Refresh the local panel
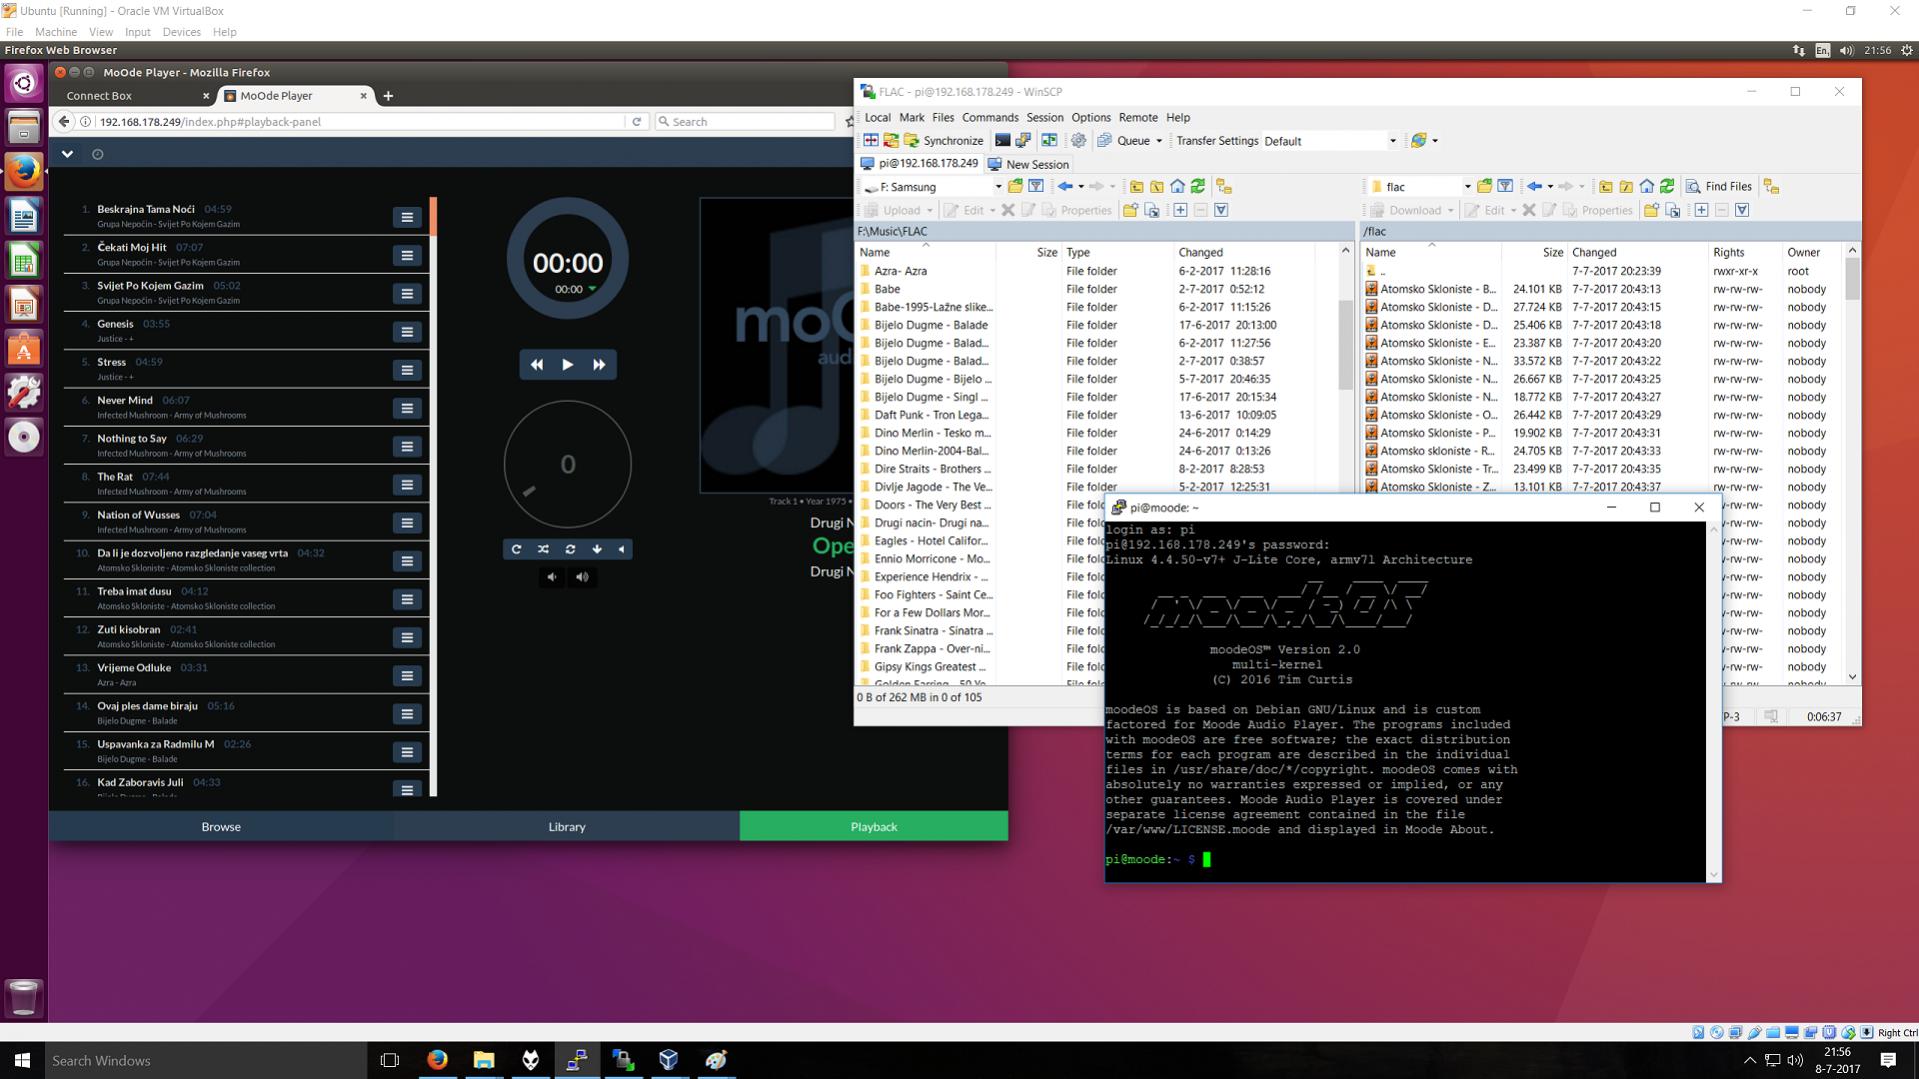The image size is (1919, 1079). pyautogui.click(x=1198, y=187)
